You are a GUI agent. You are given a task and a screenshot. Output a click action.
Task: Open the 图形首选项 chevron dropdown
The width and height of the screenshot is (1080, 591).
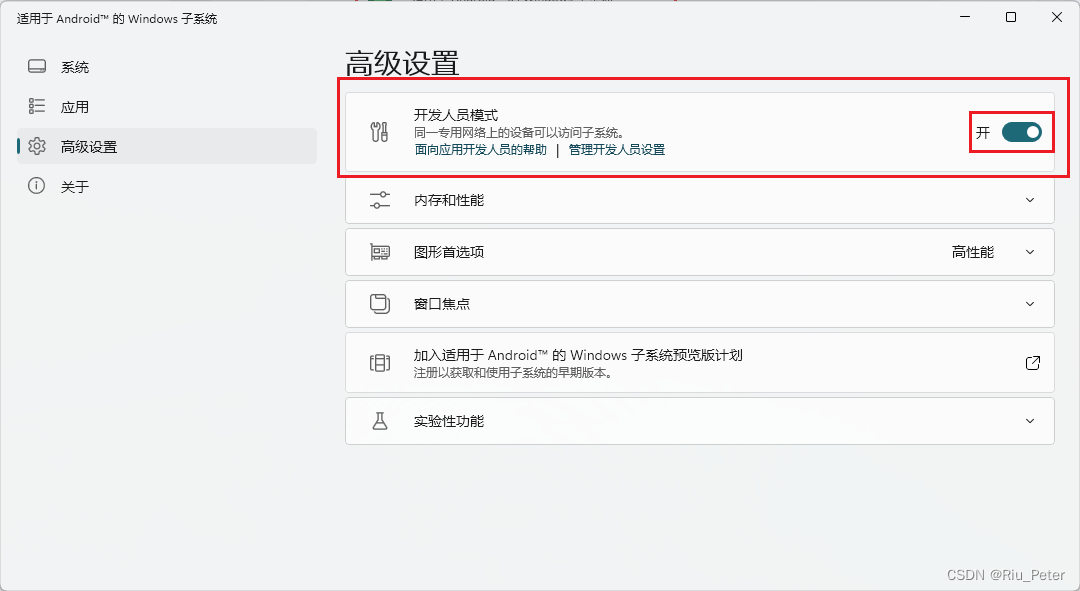click(1030, 252)
